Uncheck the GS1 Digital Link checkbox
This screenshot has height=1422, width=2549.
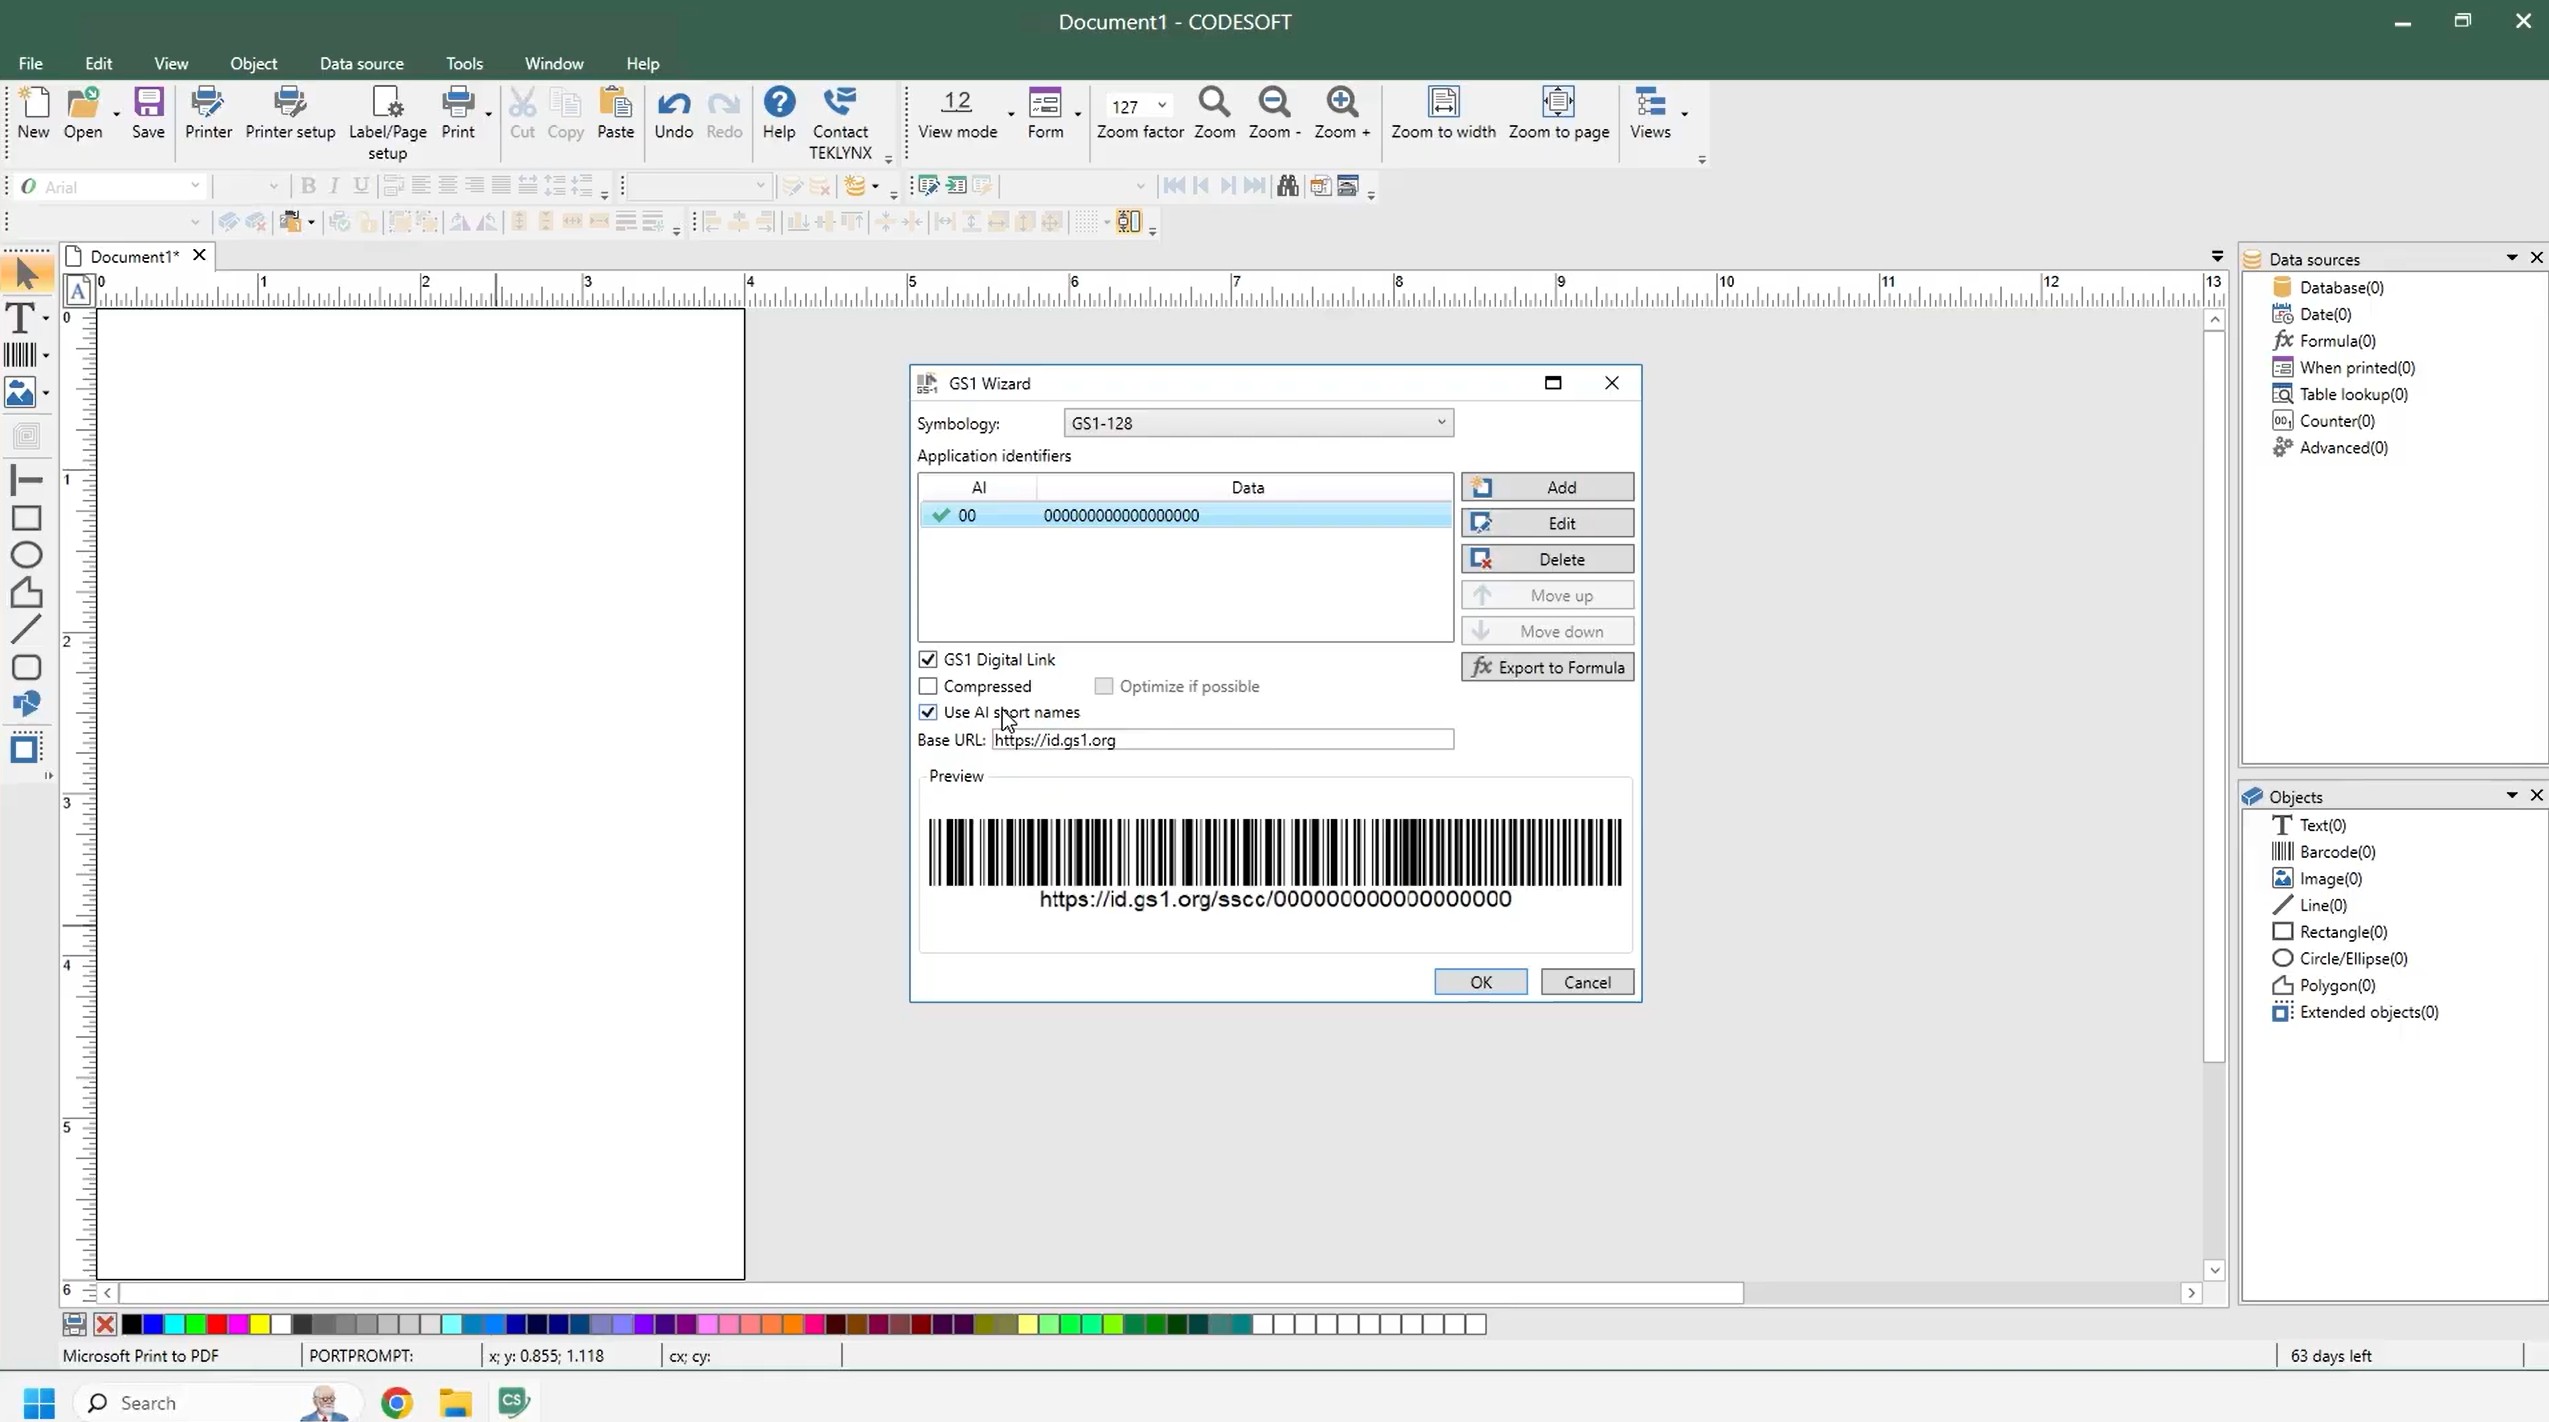click(x=928, y=660)
